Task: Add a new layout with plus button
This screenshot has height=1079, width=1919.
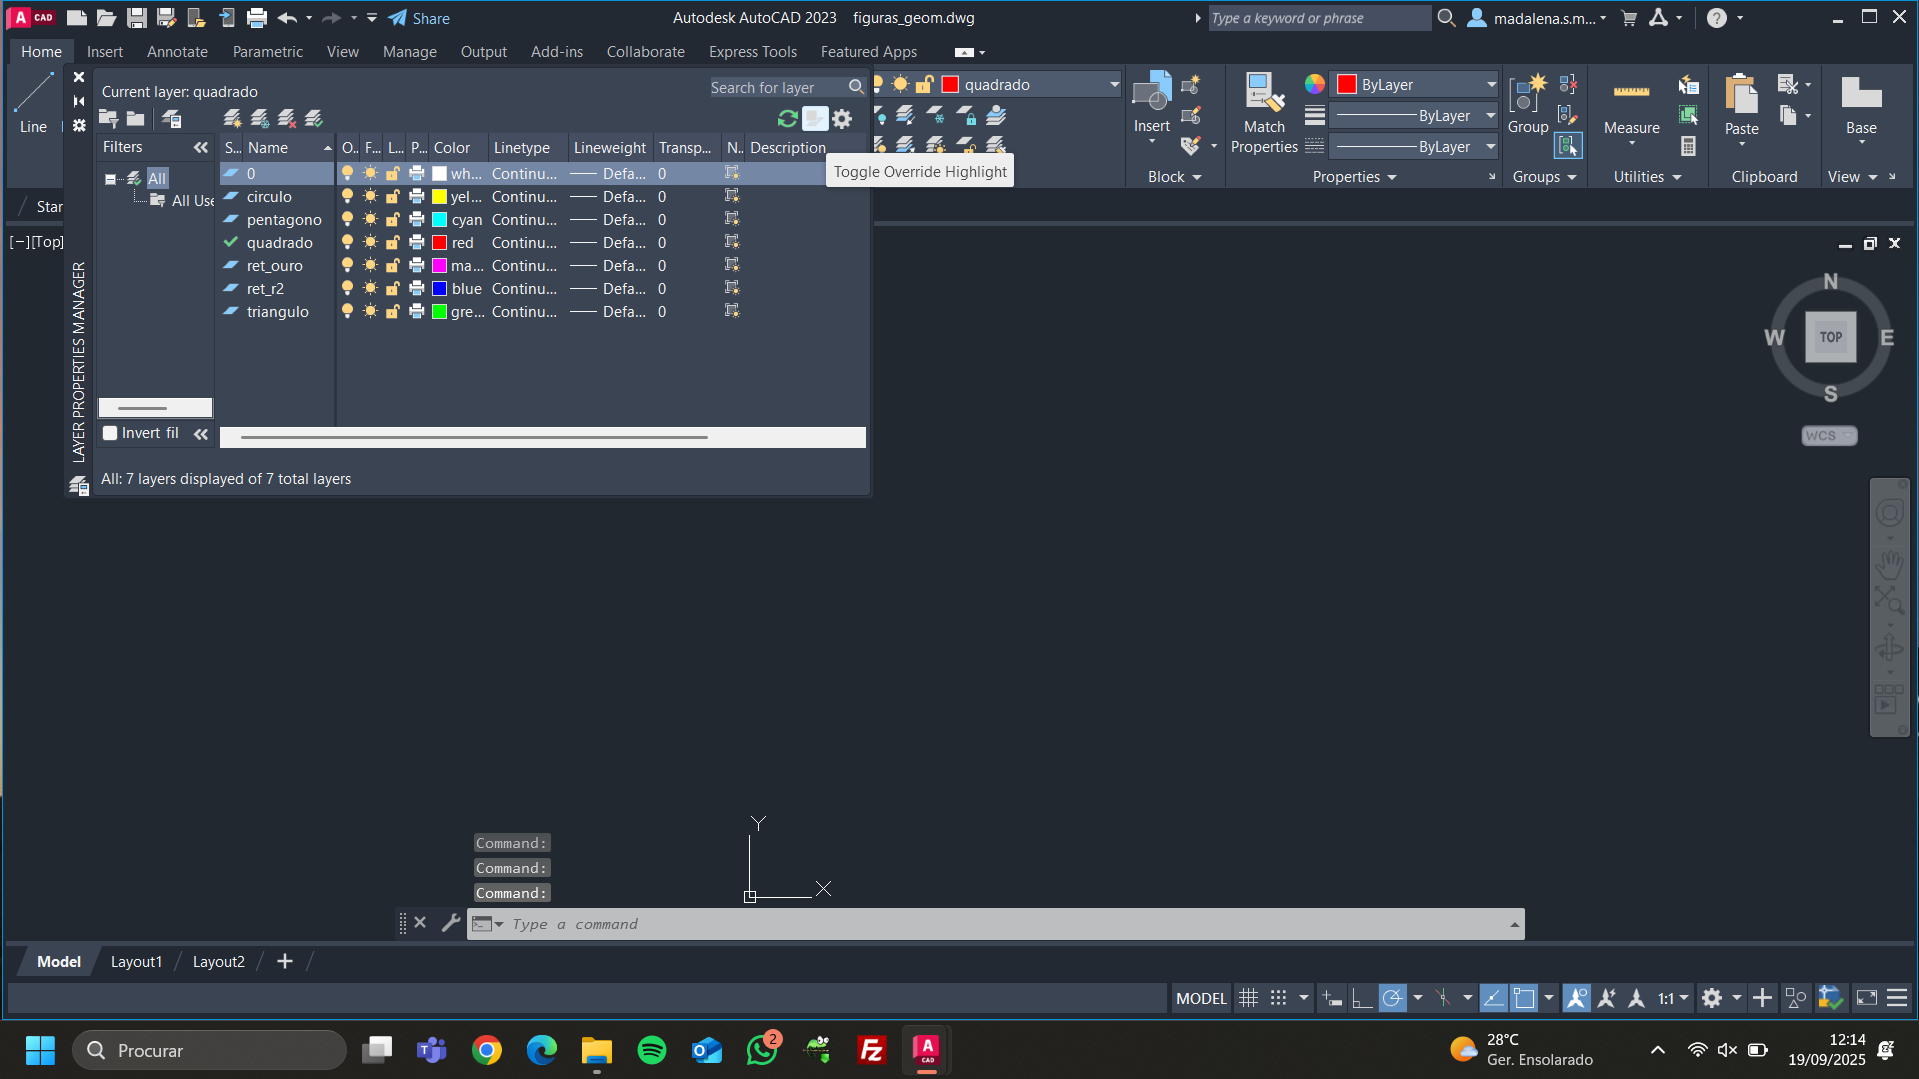Action: pos(285,961)
